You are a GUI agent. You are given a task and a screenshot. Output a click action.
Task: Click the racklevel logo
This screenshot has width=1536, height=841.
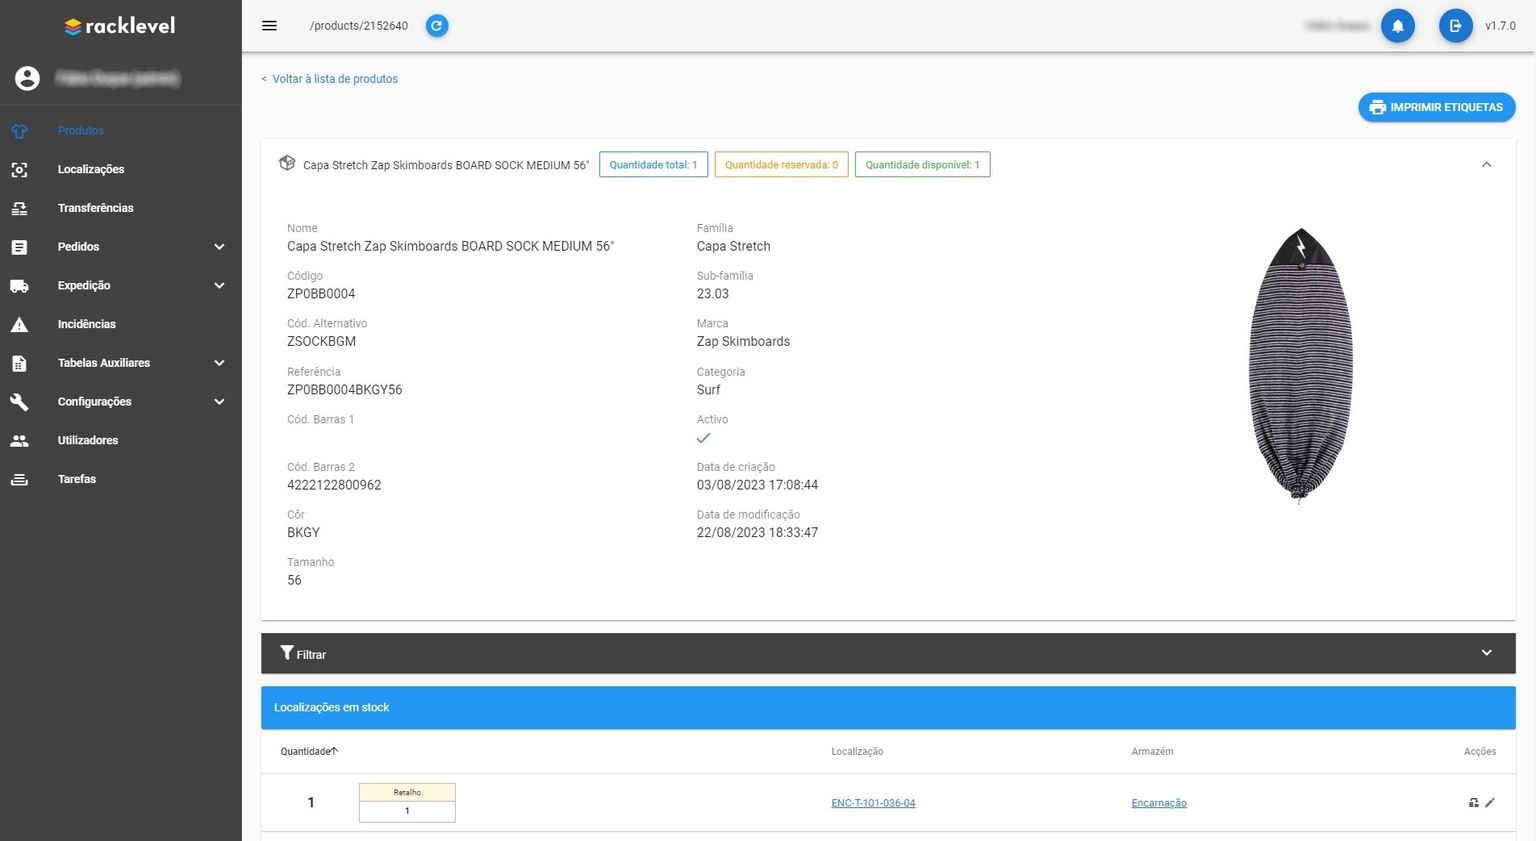point(119,26)
